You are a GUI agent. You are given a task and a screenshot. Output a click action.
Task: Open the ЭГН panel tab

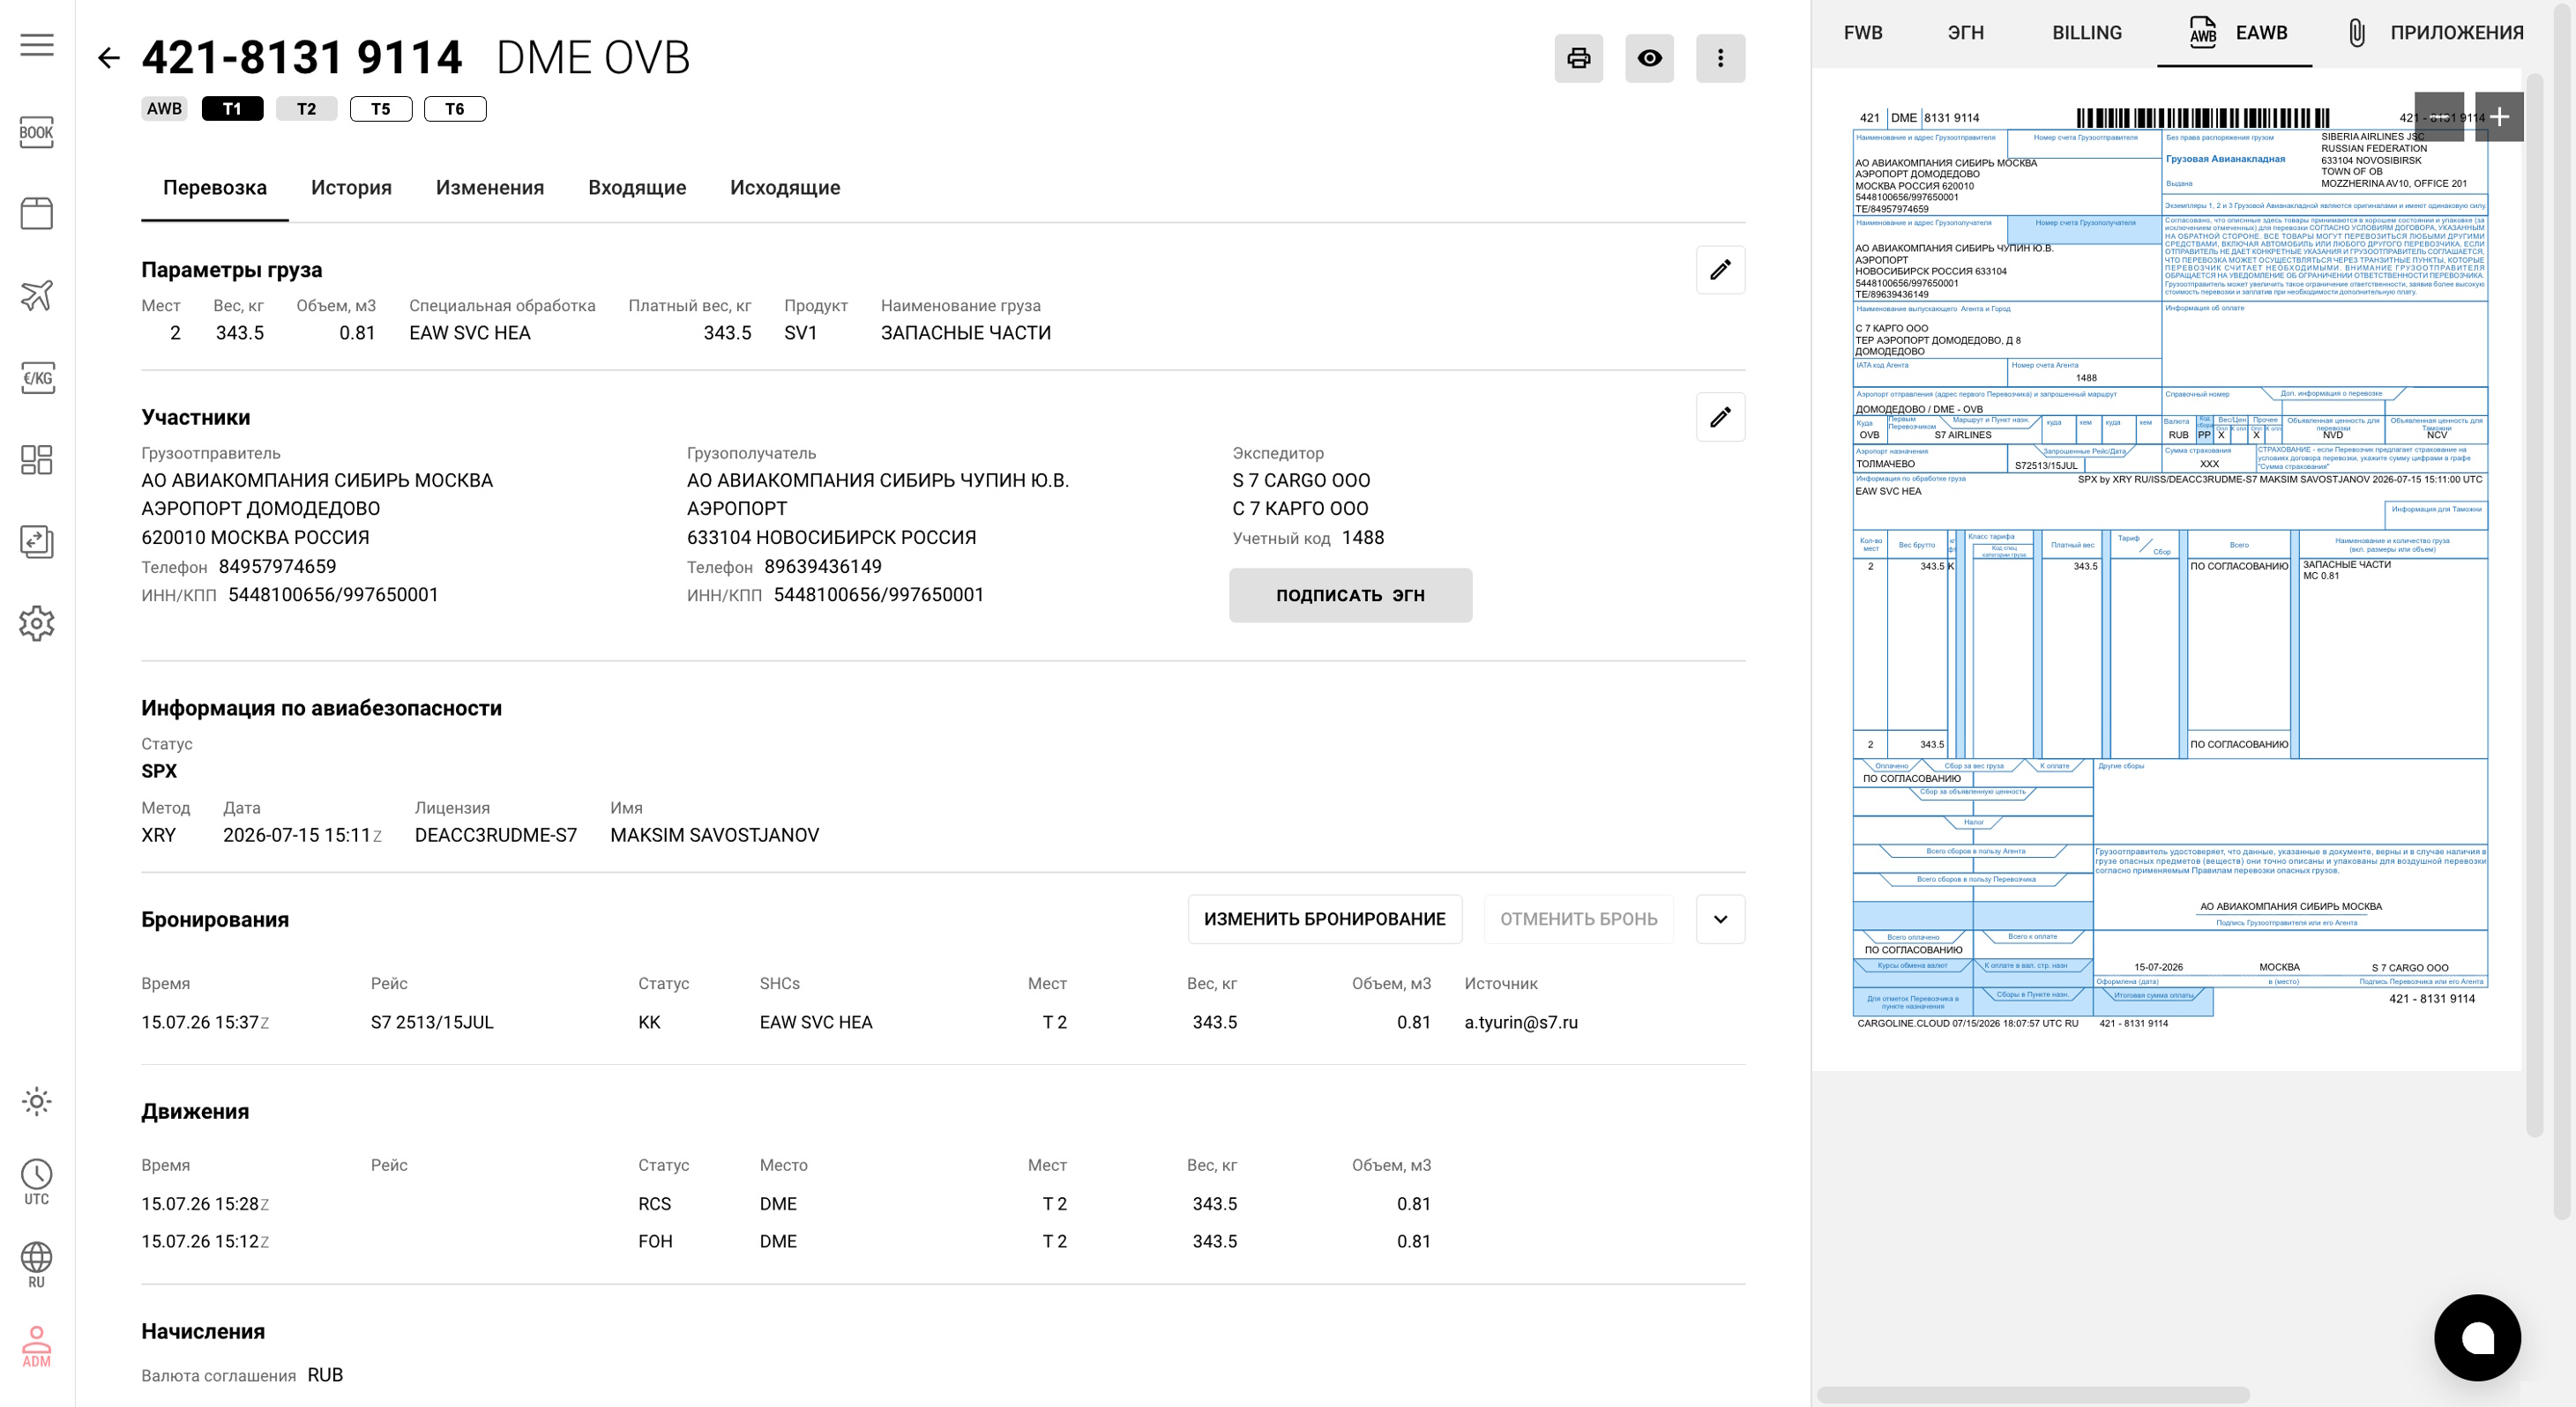(1966, 33)
